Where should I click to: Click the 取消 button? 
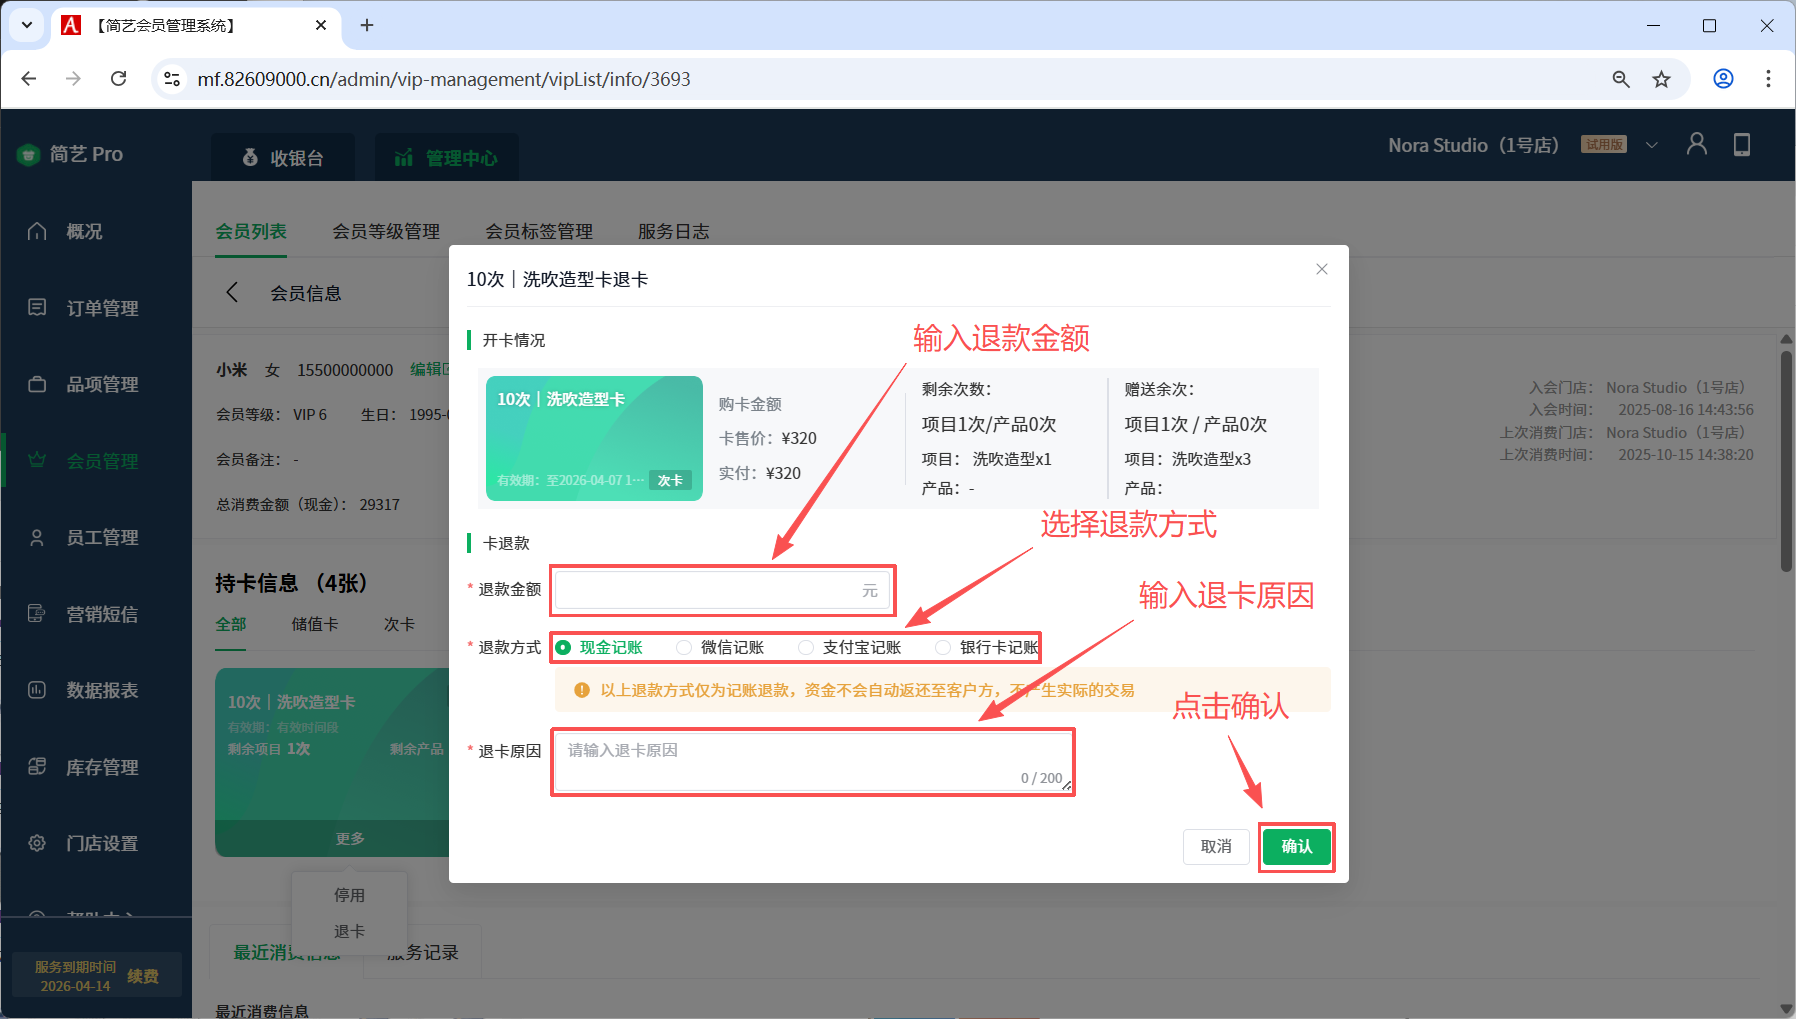[1216, 847]
